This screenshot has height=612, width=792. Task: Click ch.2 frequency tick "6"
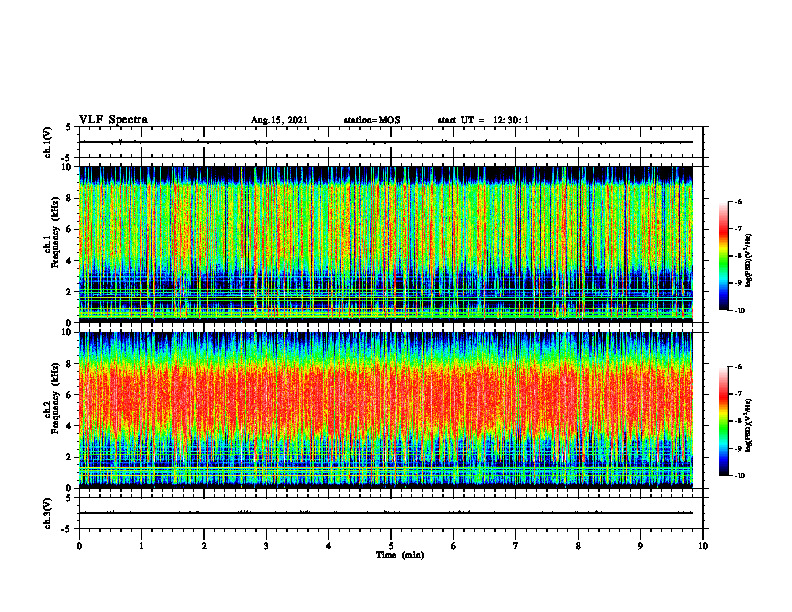click(x=71, y=395)
